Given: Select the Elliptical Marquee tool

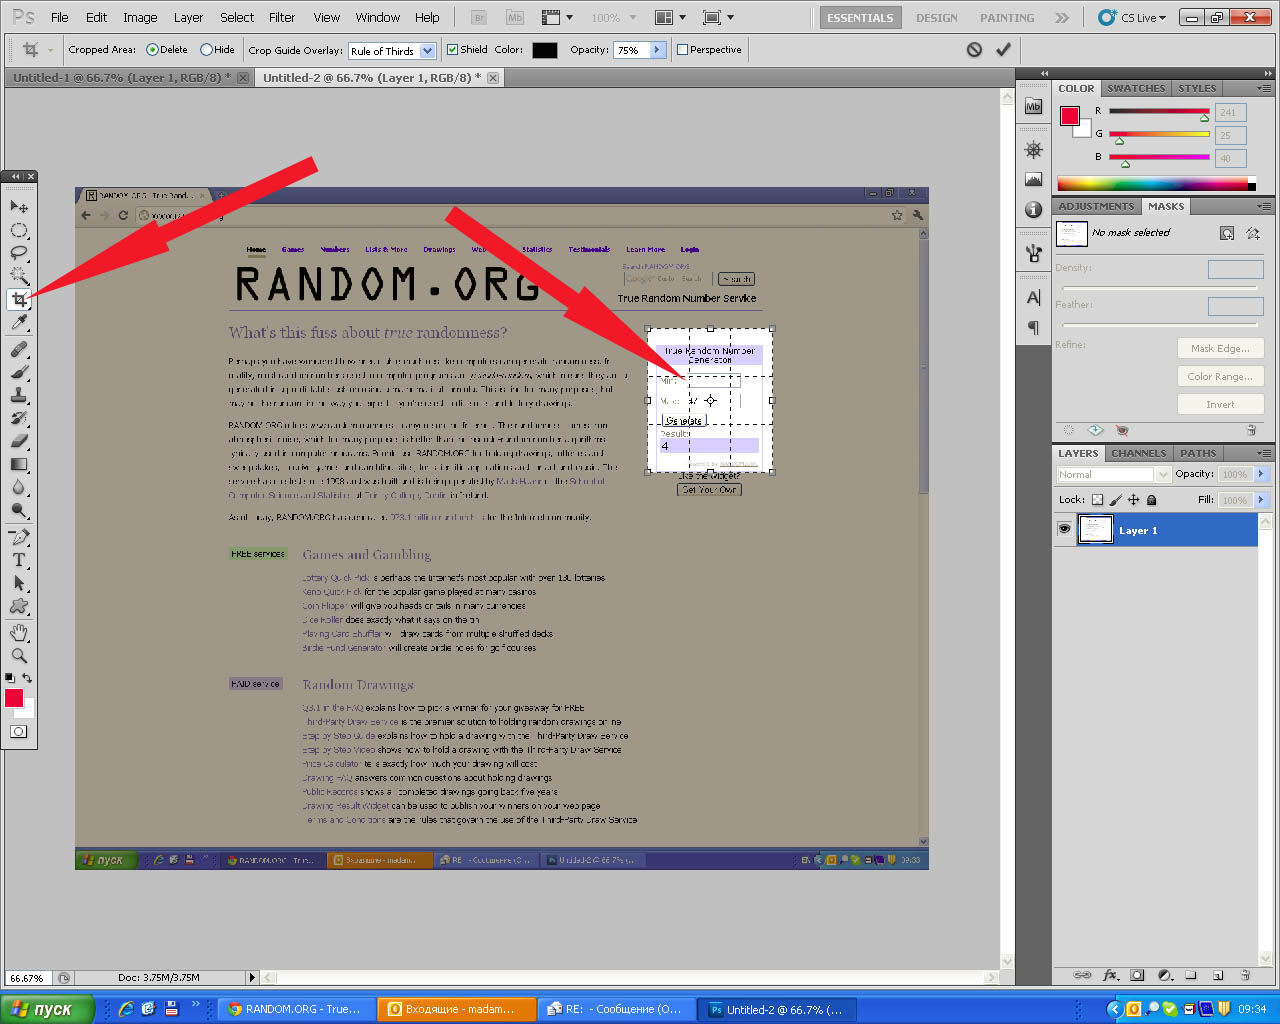Looking at the screenshot, I should [19, 230].
